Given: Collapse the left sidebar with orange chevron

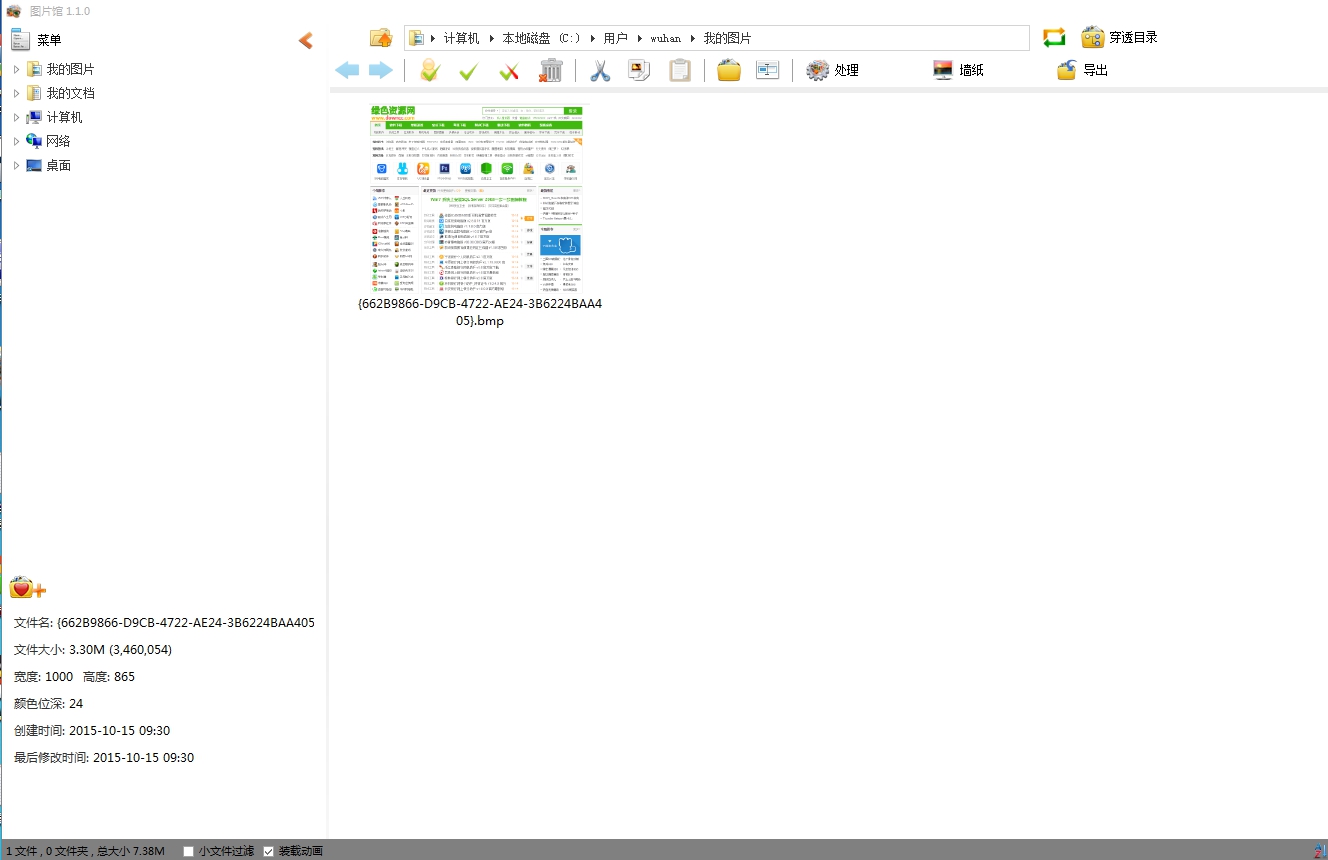Looking at the screenshot, I should pos(306,40).
